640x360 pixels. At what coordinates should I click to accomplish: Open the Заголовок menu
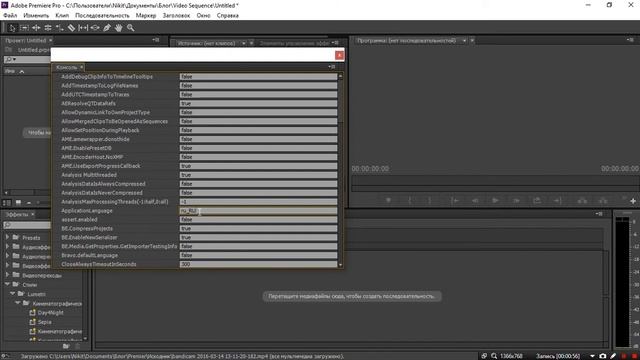pyautogui.click(x=176, y=16)
